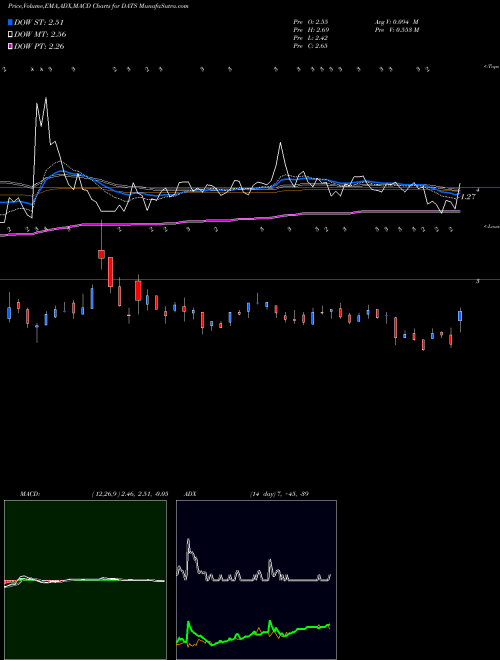Click the blue DOW ST legend swatch
The height and width of the screenshot is (660, 500).
pyautogui.click(x=10, y=22)
